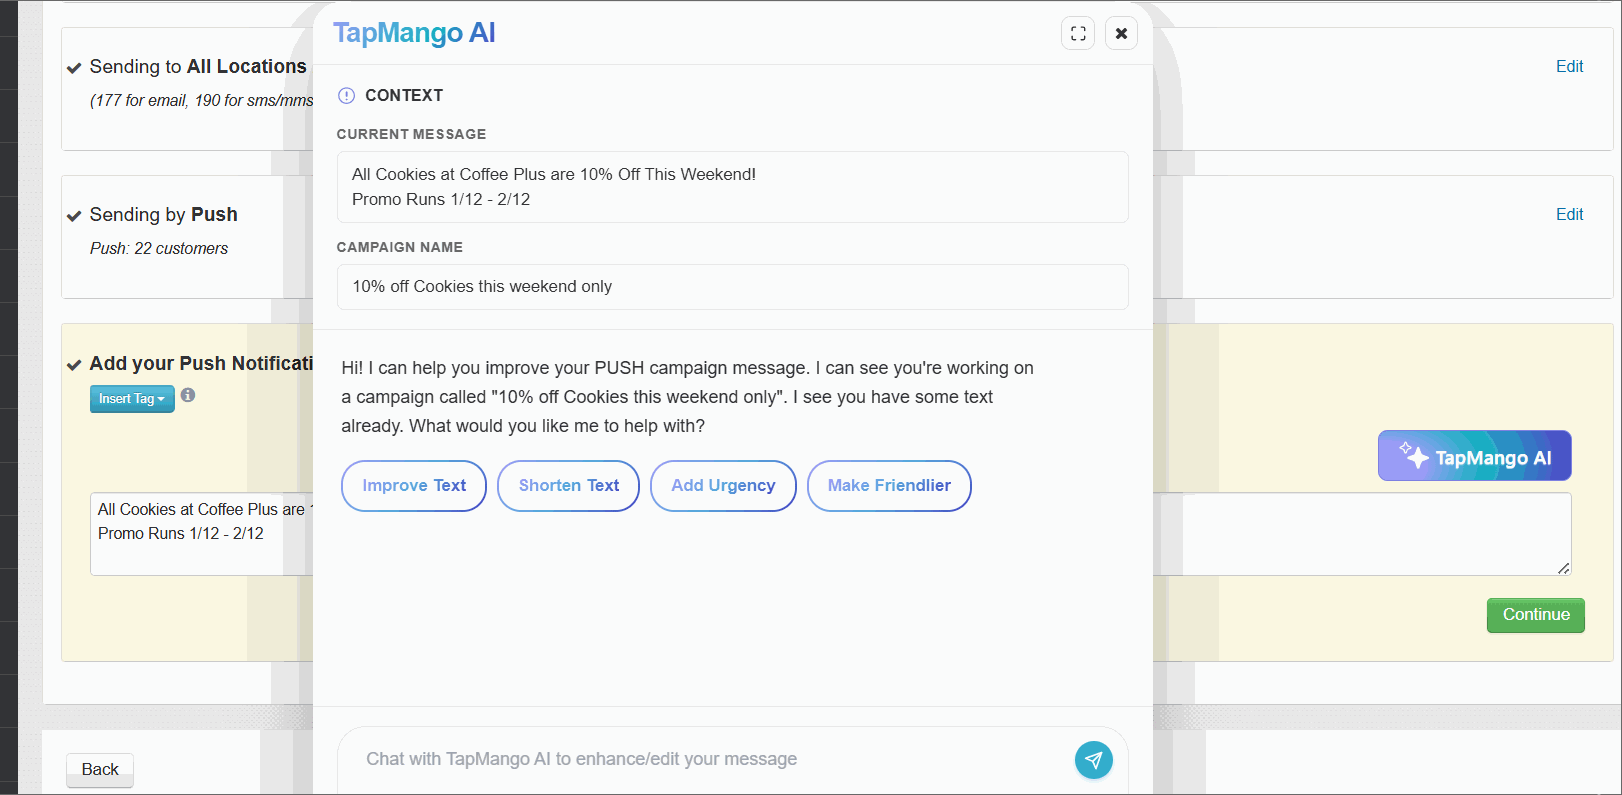The image size is (1622, 795).
Task: Click the TapMango AI dialog title
Action: click(x=414, y=33)
